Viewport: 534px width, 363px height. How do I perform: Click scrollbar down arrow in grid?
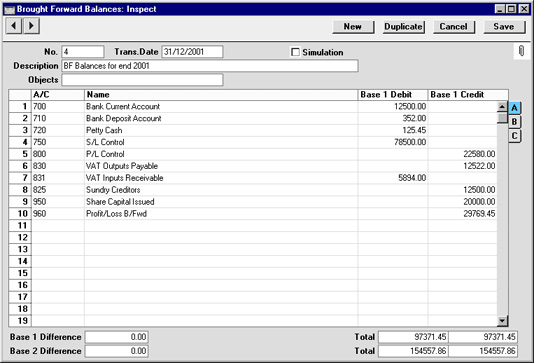tap(502, 320)
